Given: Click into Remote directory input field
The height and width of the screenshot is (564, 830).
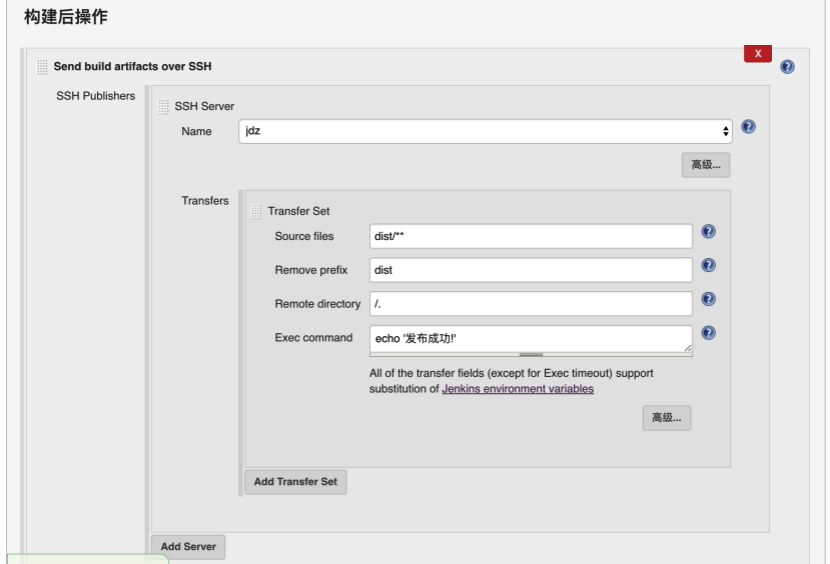Looking at the screenshot, I should [531, 304].
